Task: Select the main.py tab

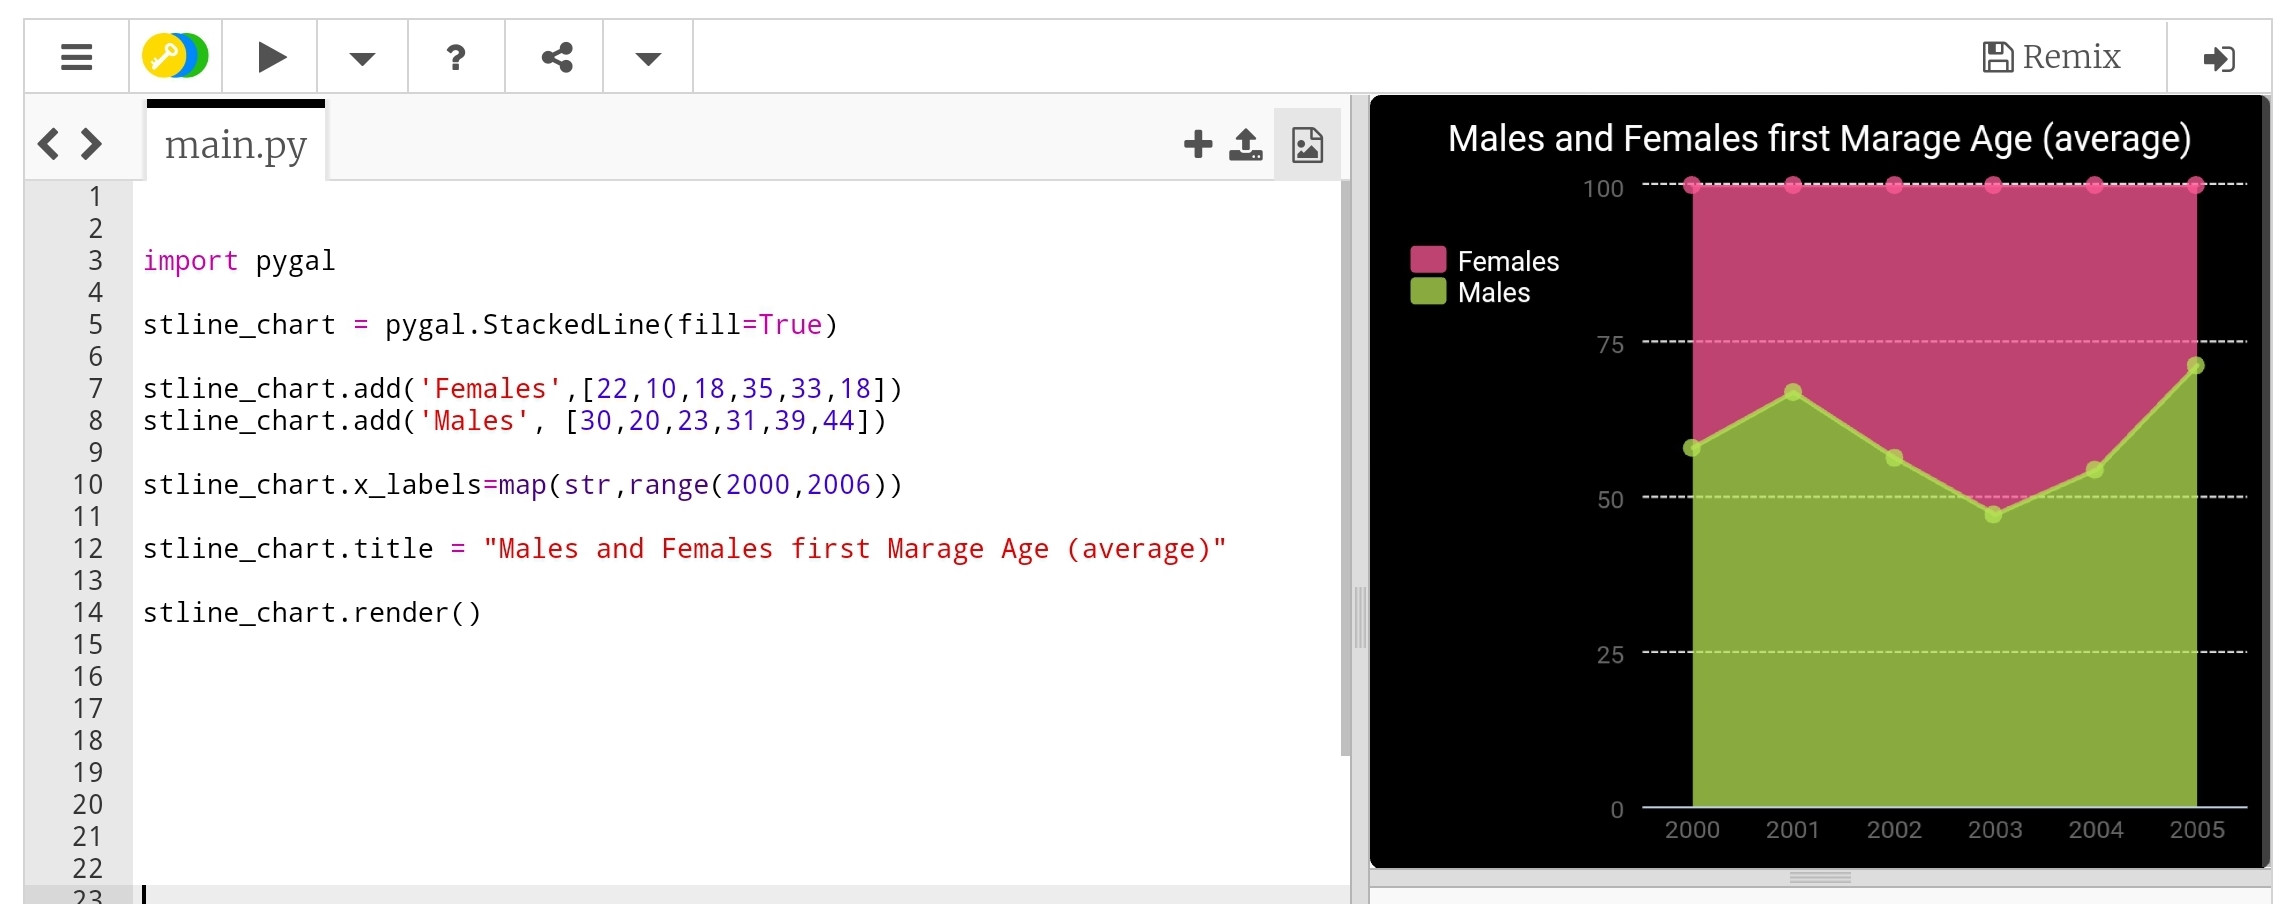Action: pyautogui.click(x=235, y=145)
